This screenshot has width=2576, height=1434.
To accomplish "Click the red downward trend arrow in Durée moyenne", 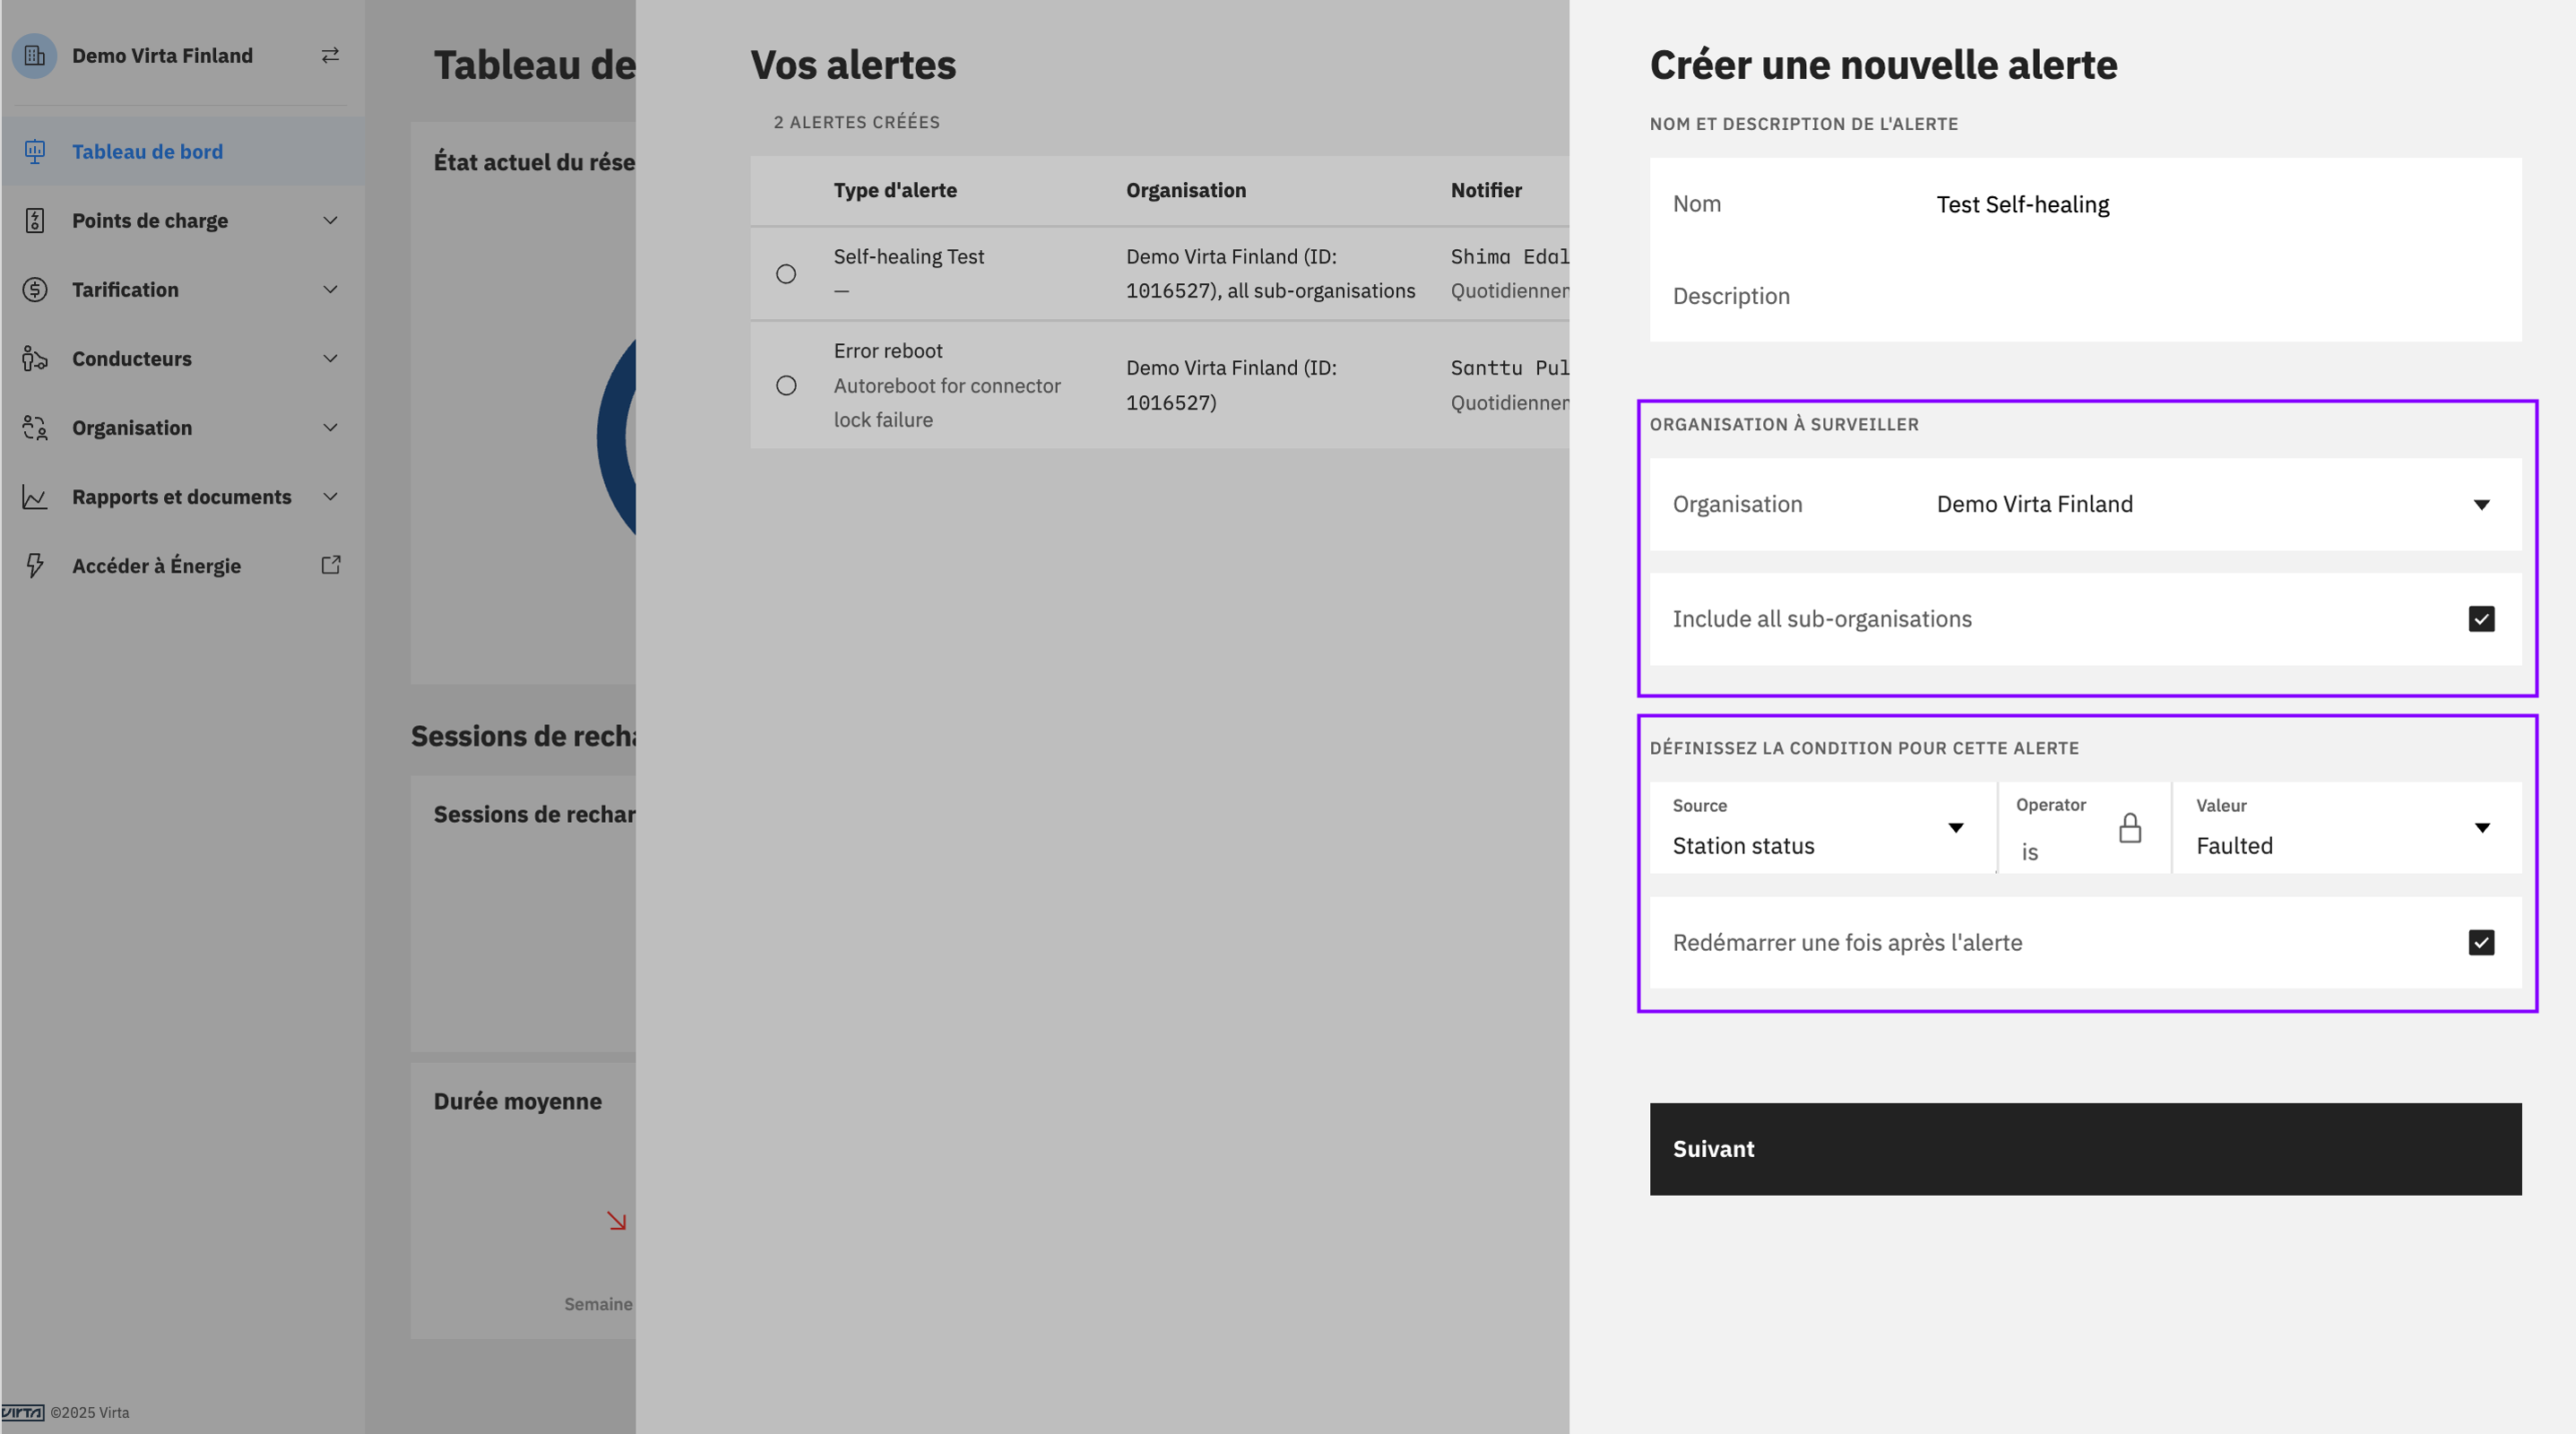I will (x=616, y=1220).
